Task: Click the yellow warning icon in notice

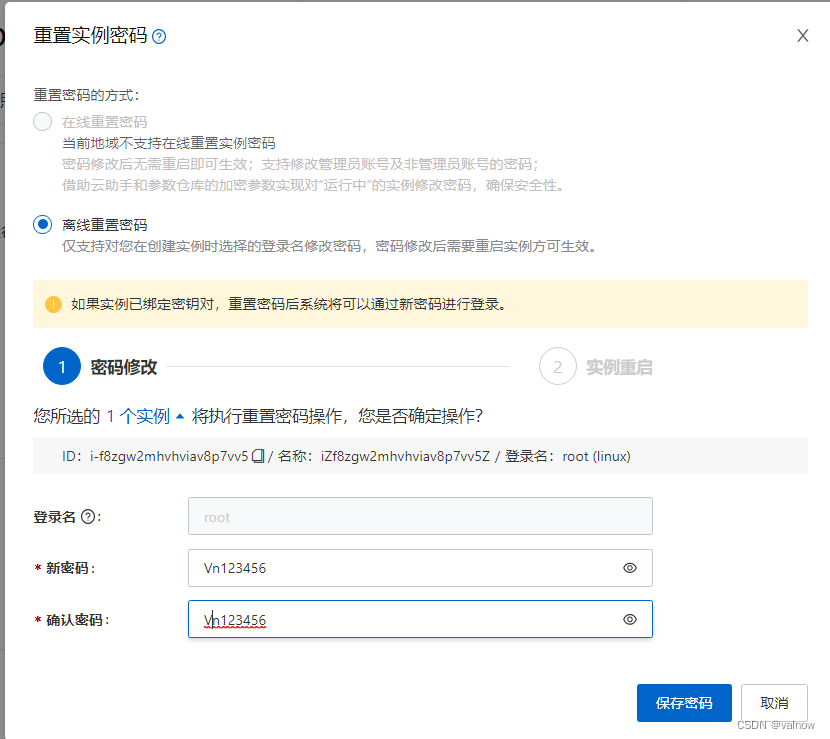Action: tap(53, 304)
